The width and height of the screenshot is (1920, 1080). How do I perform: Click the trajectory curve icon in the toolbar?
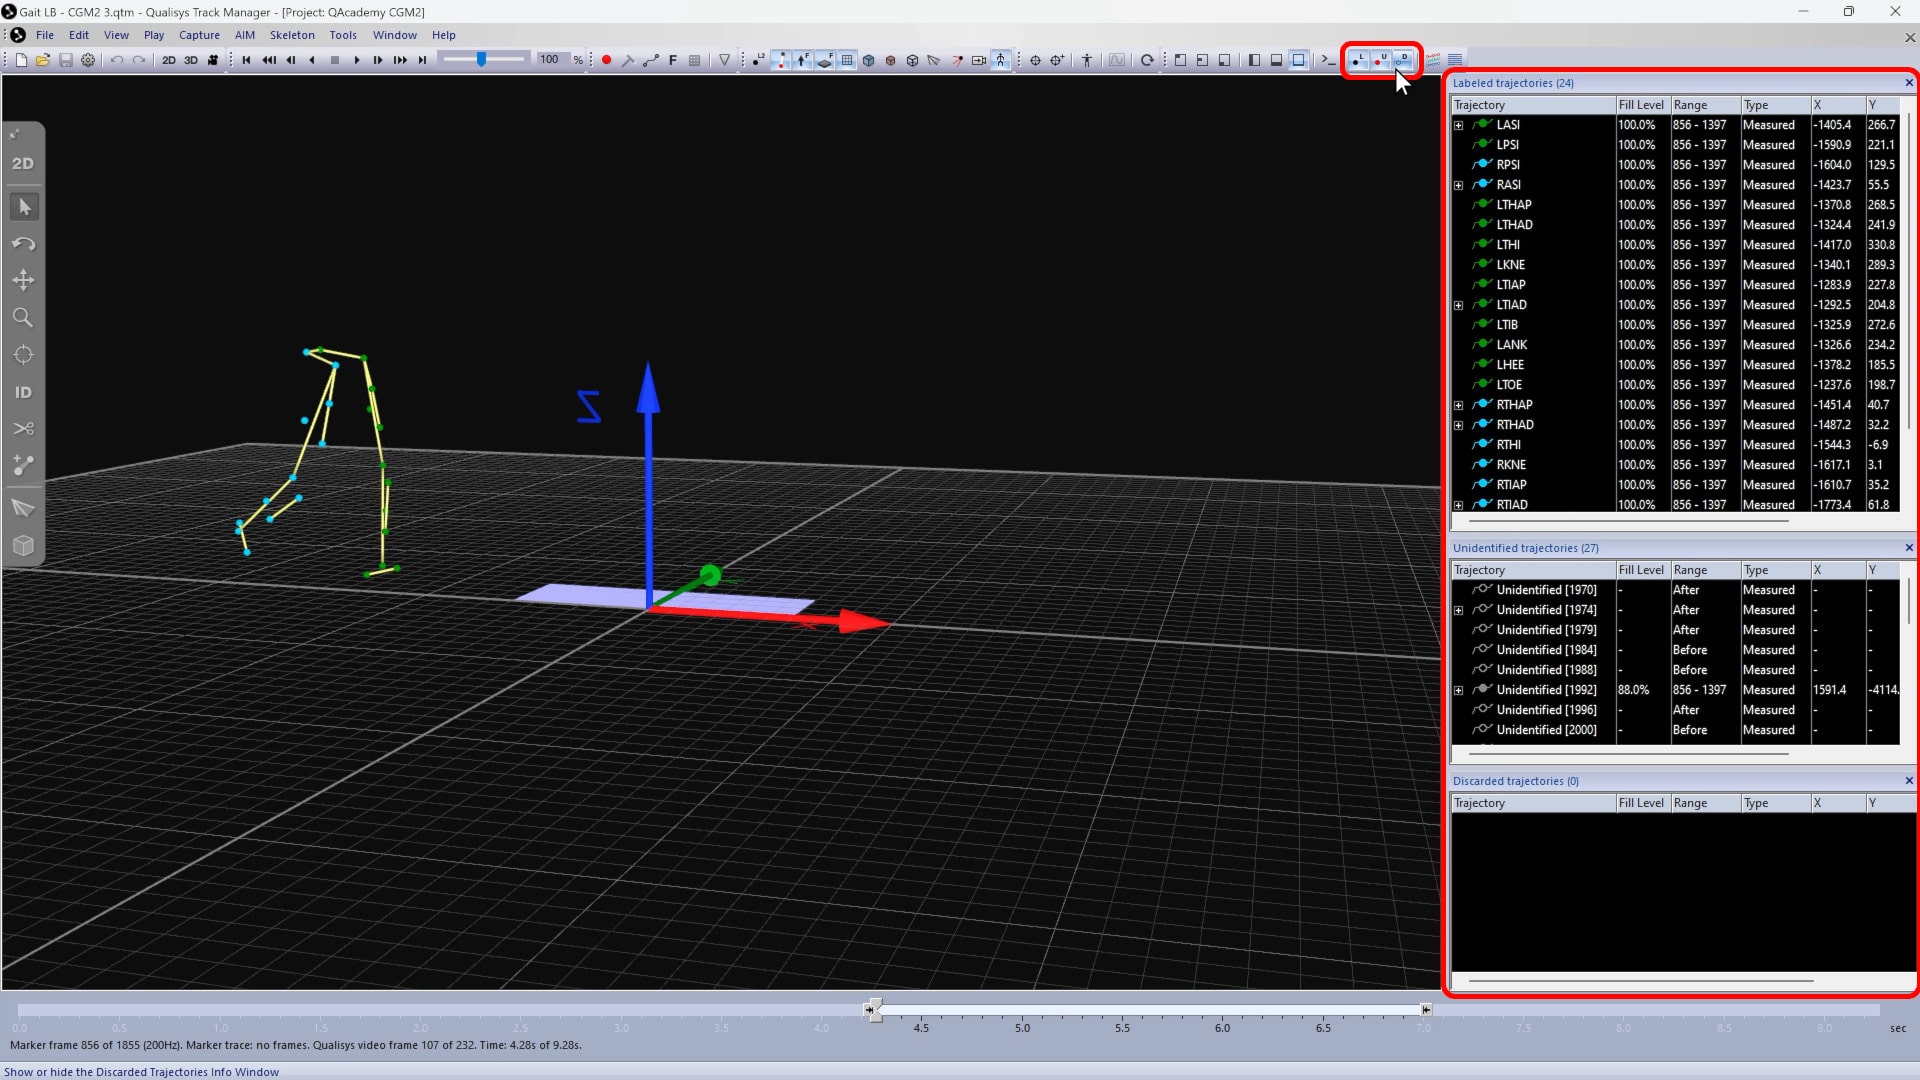click(651, 60)
